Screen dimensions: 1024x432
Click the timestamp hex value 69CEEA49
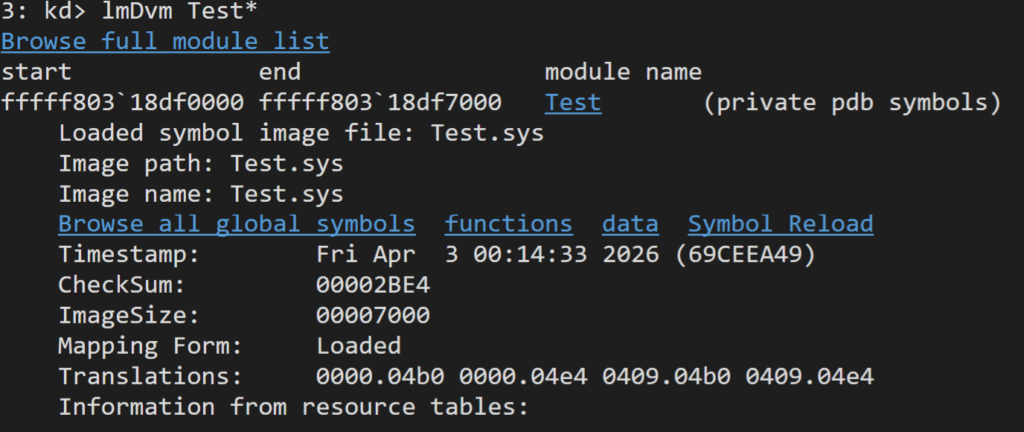pos(745,255)
